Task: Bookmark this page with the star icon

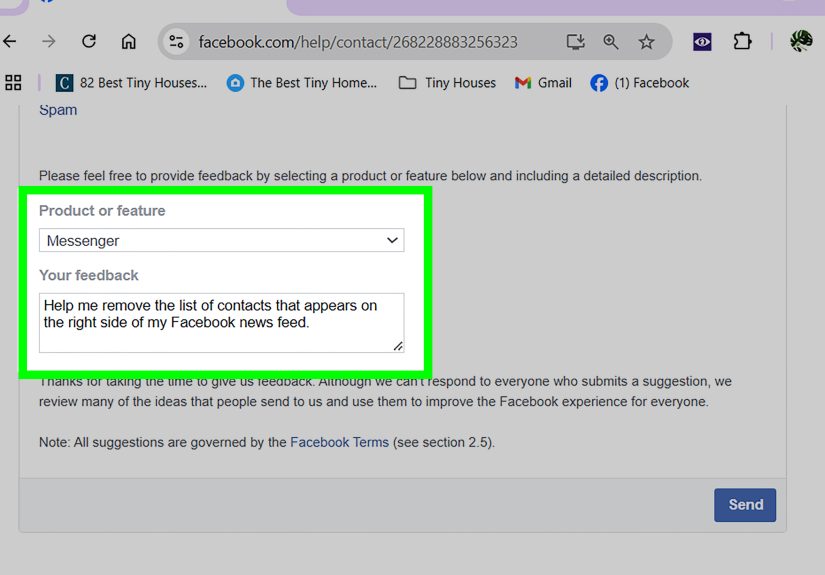Action: [x=647, y=42]
